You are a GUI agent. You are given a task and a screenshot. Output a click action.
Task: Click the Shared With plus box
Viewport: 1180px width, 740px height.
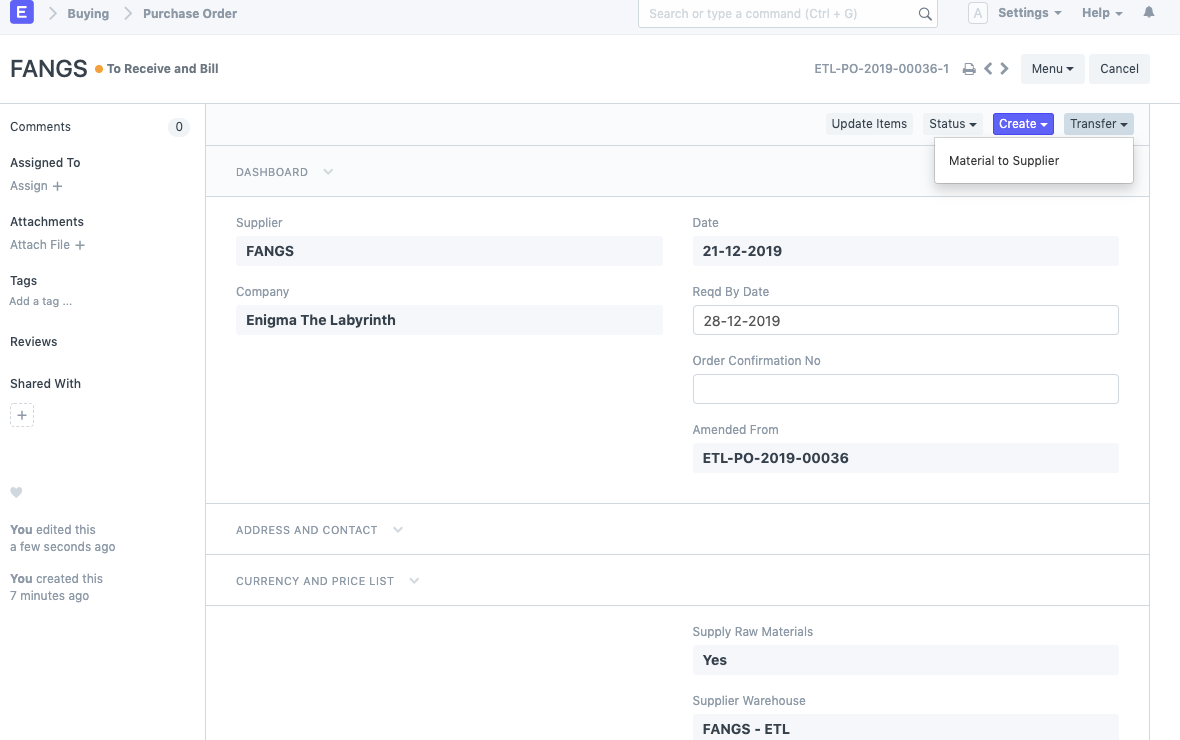point(22,415)
